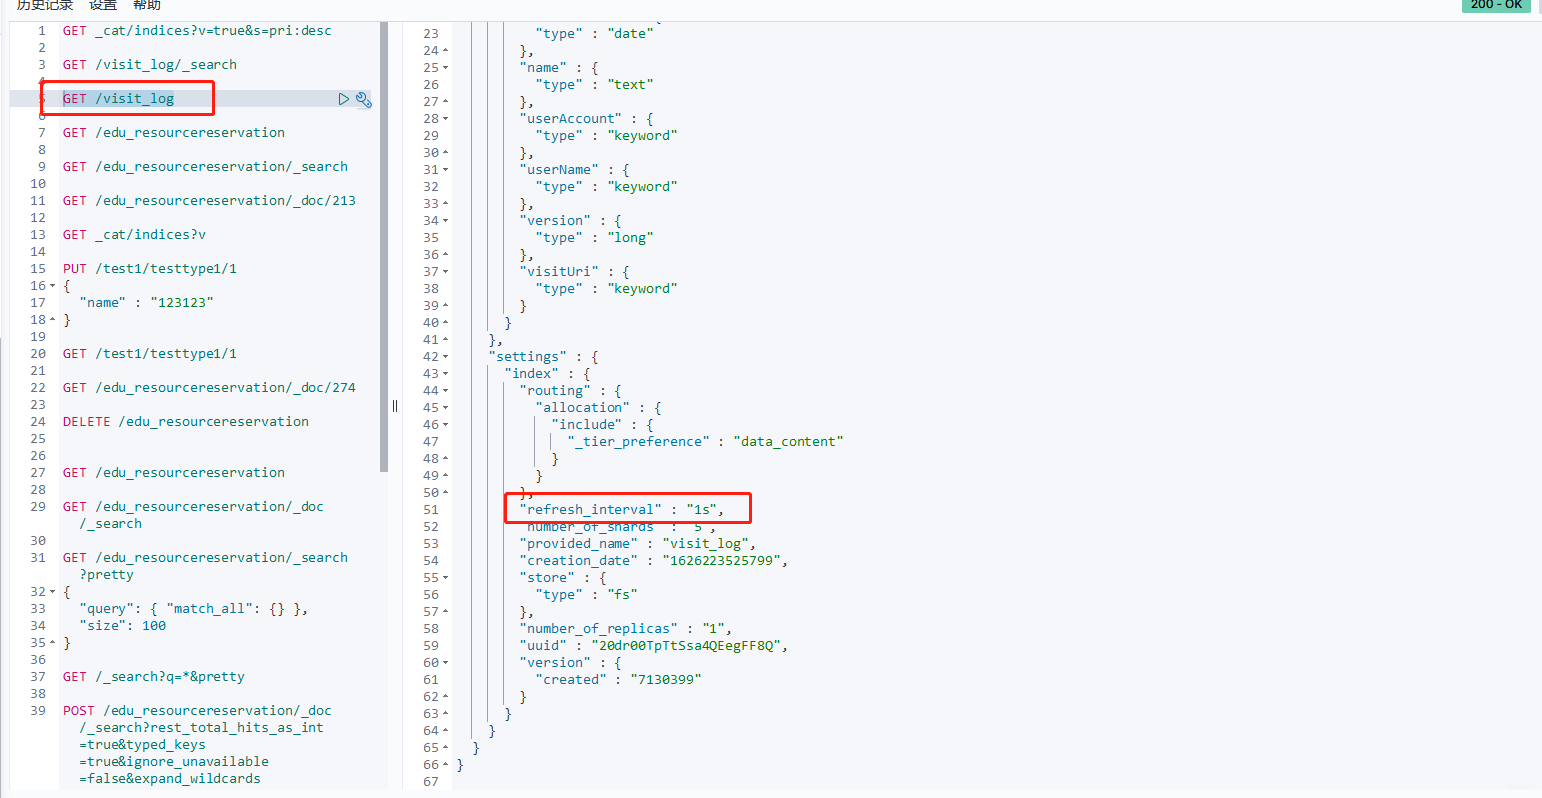Open the 设置 settings menu
The height and width of the screenshot is (798, 1542).
[x=103, y=5]
